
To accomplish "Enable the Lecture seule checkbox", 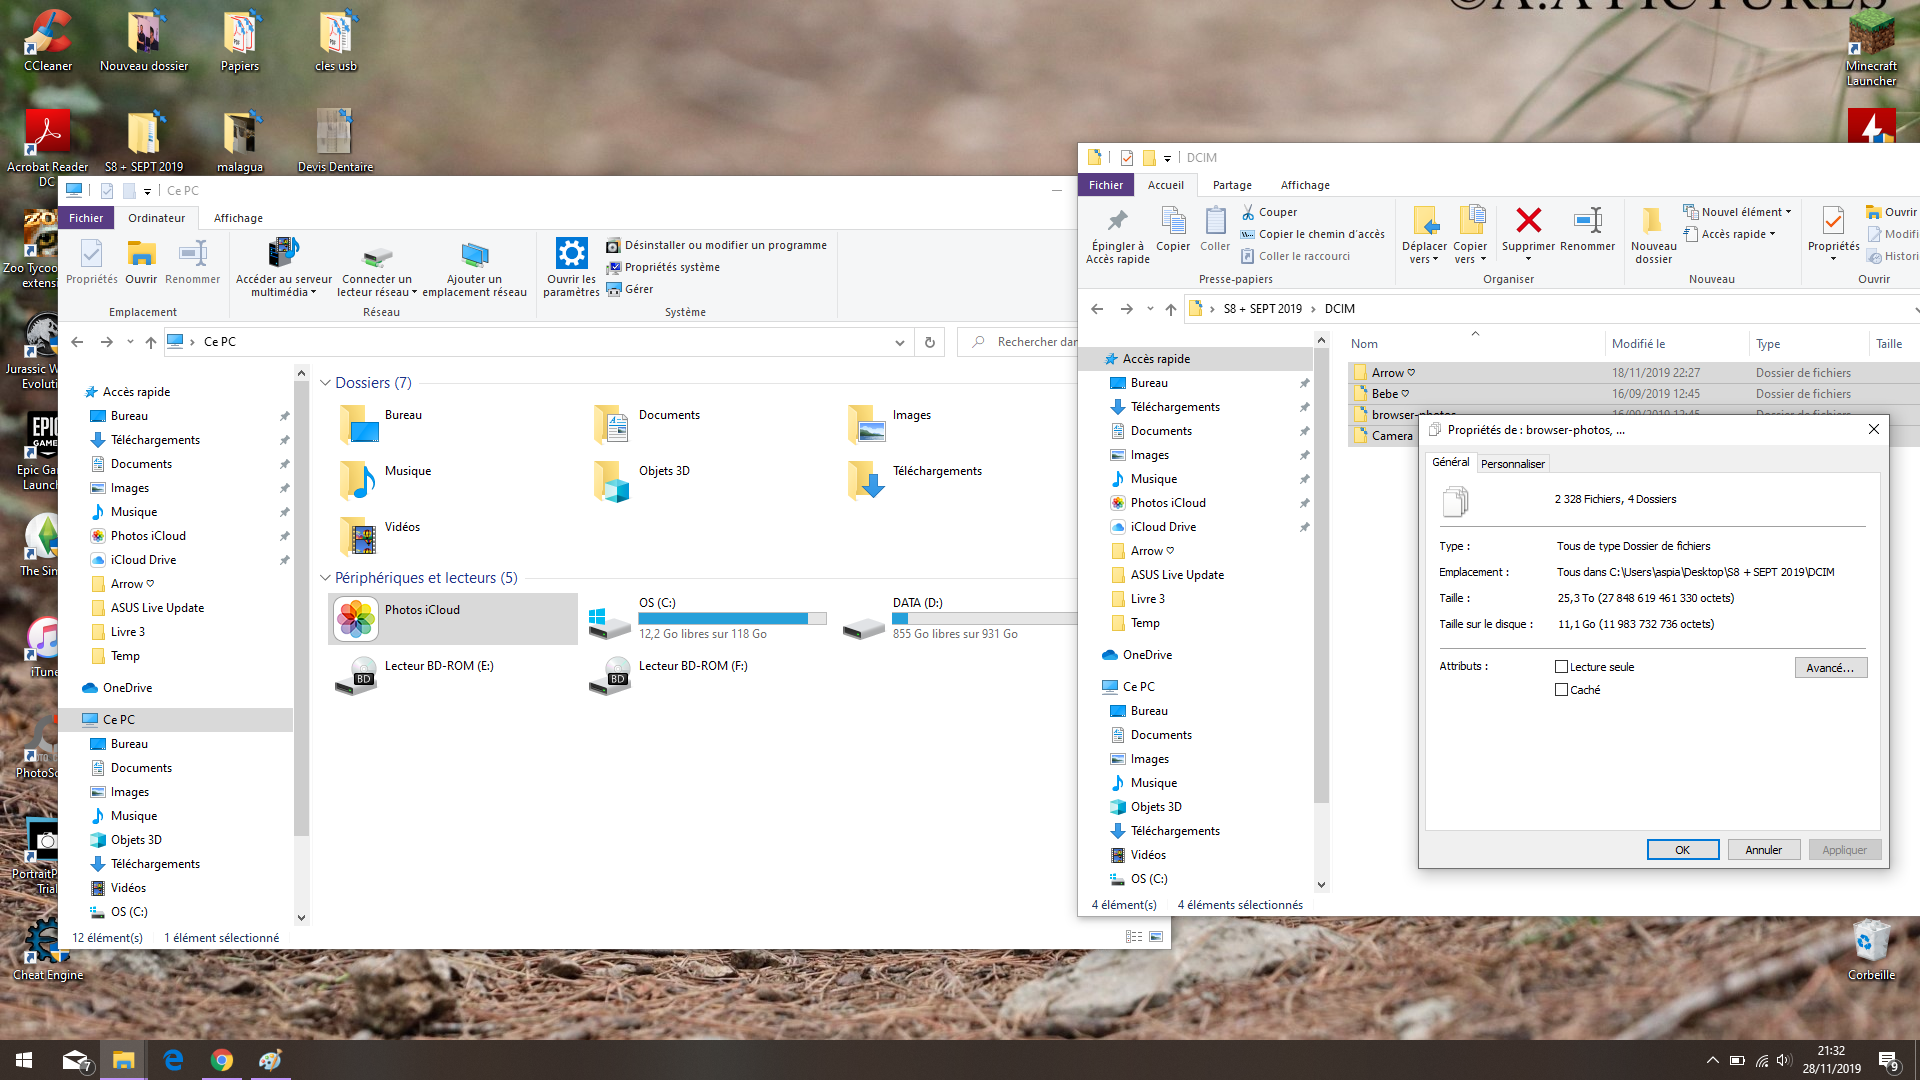I will click(x=1561, y=667).
